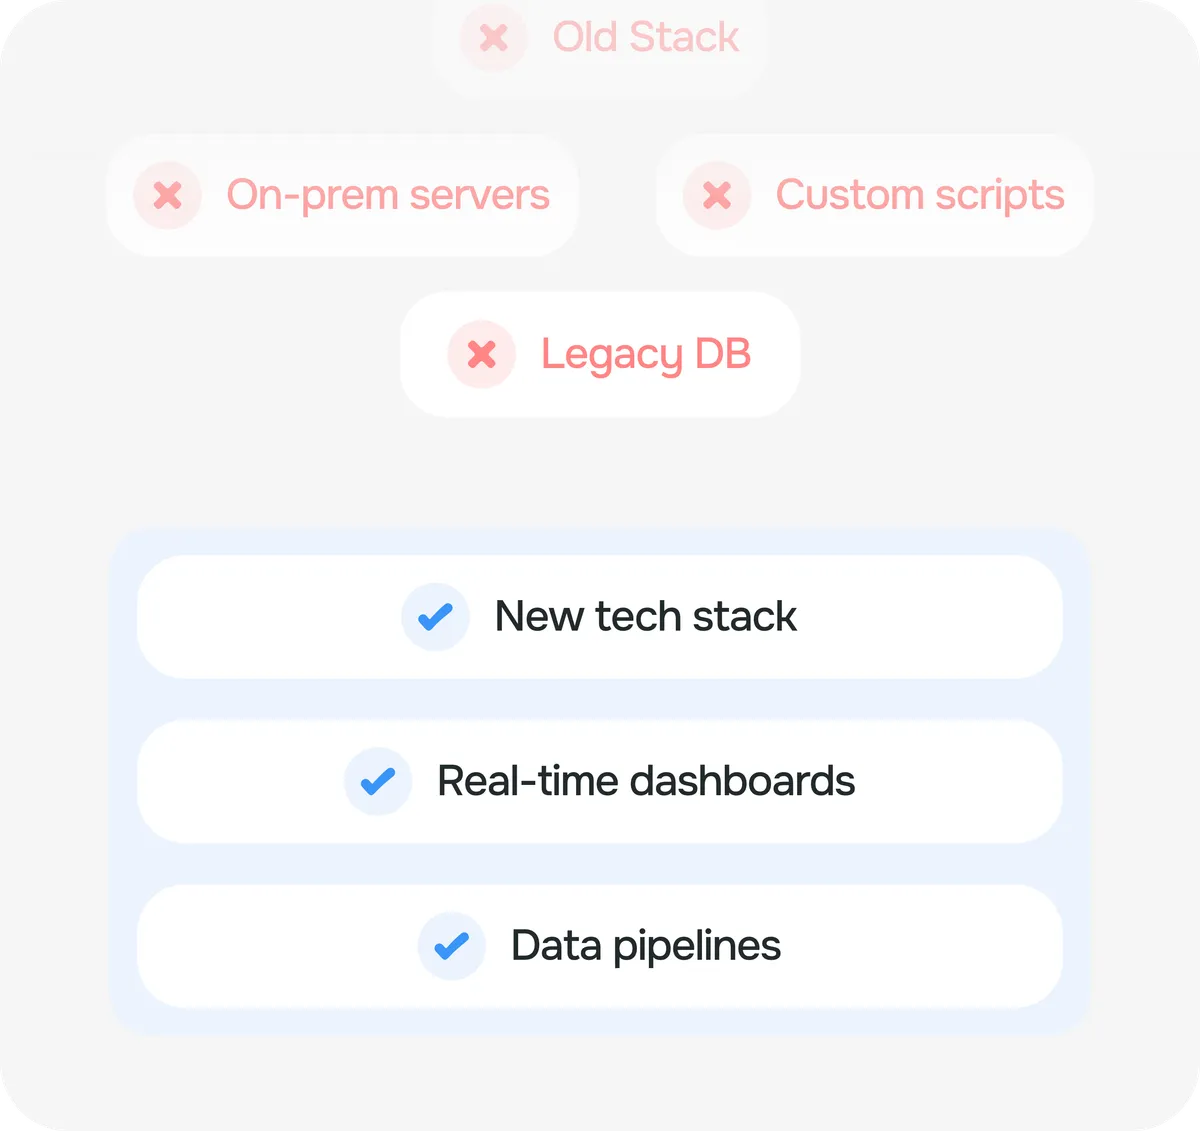This screenshot has height=1131, width=1200.
Task: Toggle the Real-time dashboards checkmark
Action: 378,781
